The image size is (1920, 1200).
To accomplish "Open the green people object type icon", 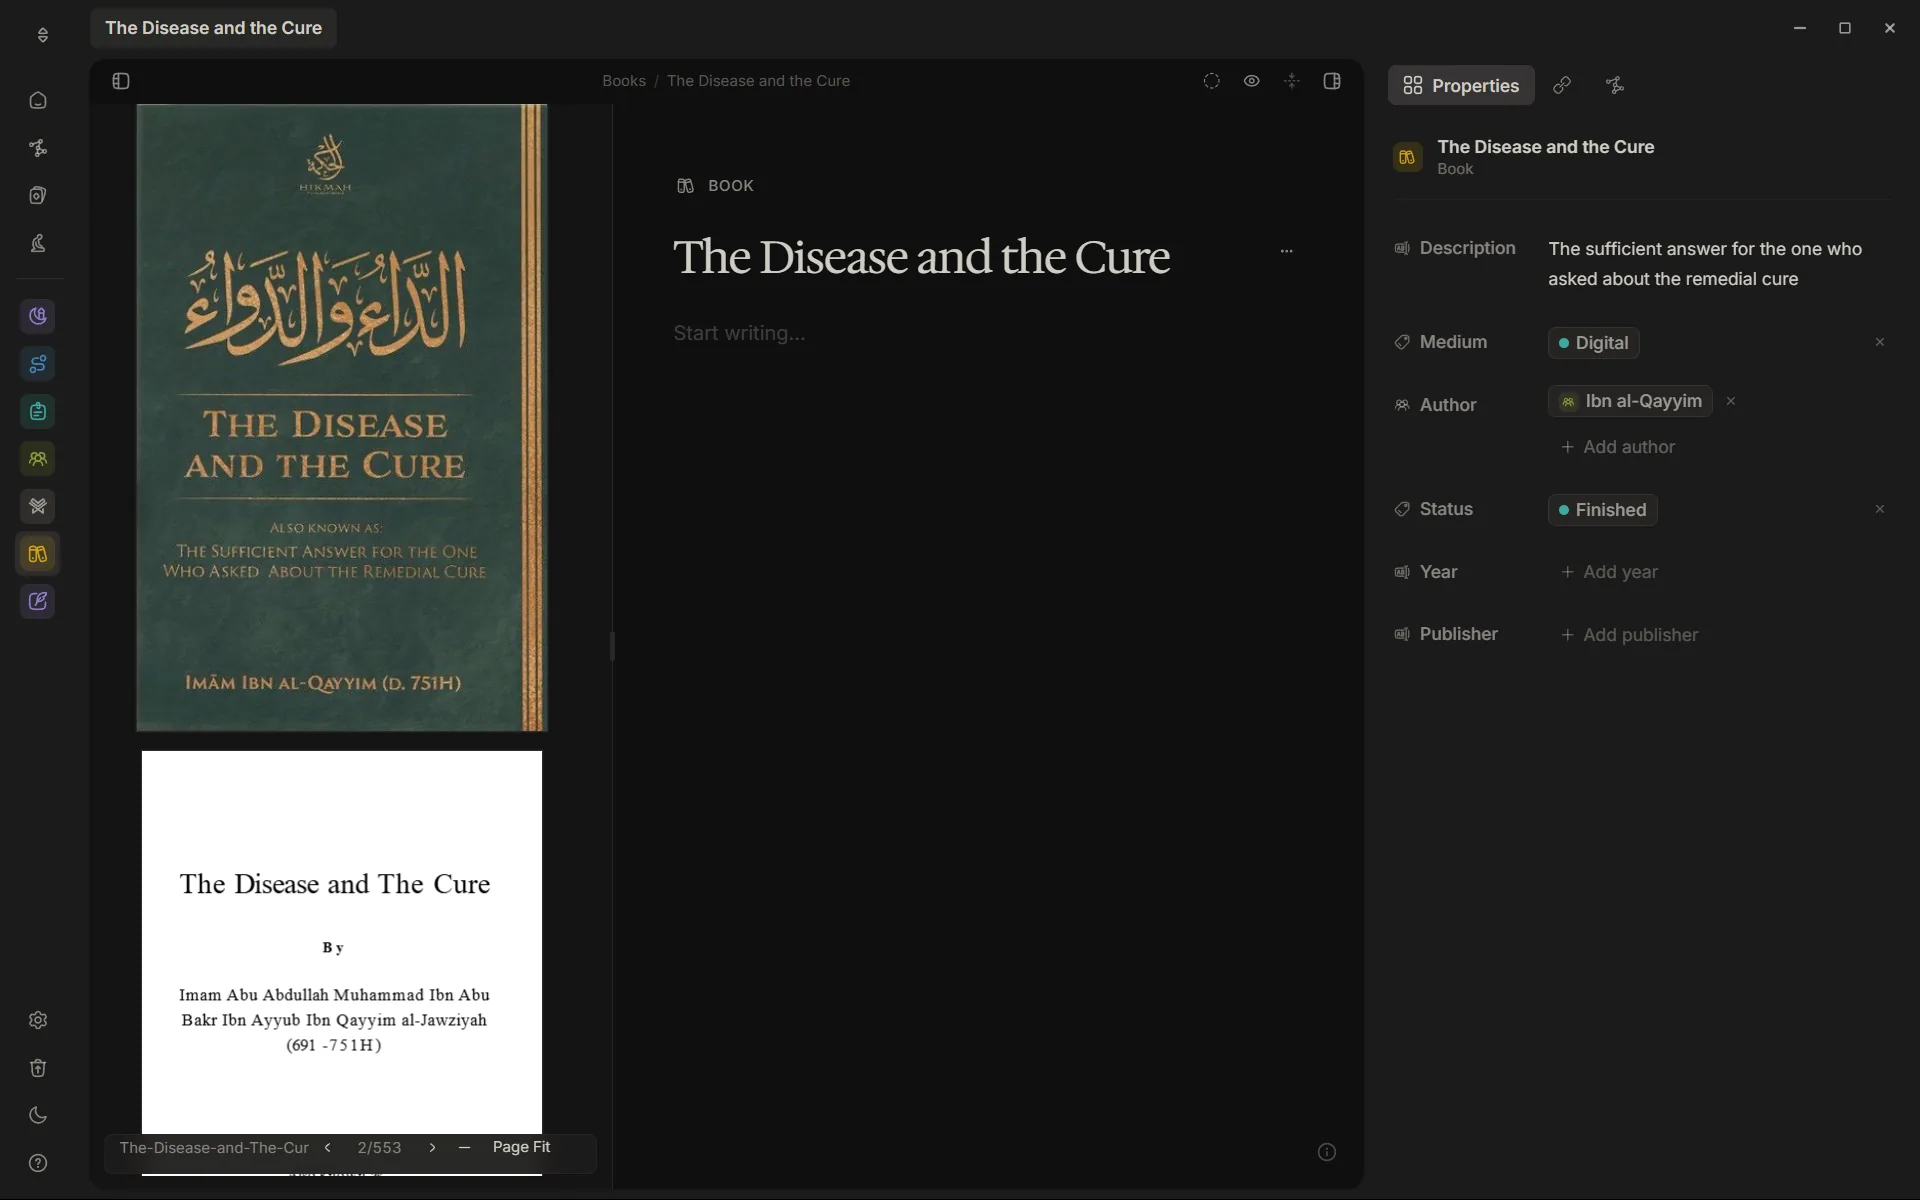I will point(38,459).
